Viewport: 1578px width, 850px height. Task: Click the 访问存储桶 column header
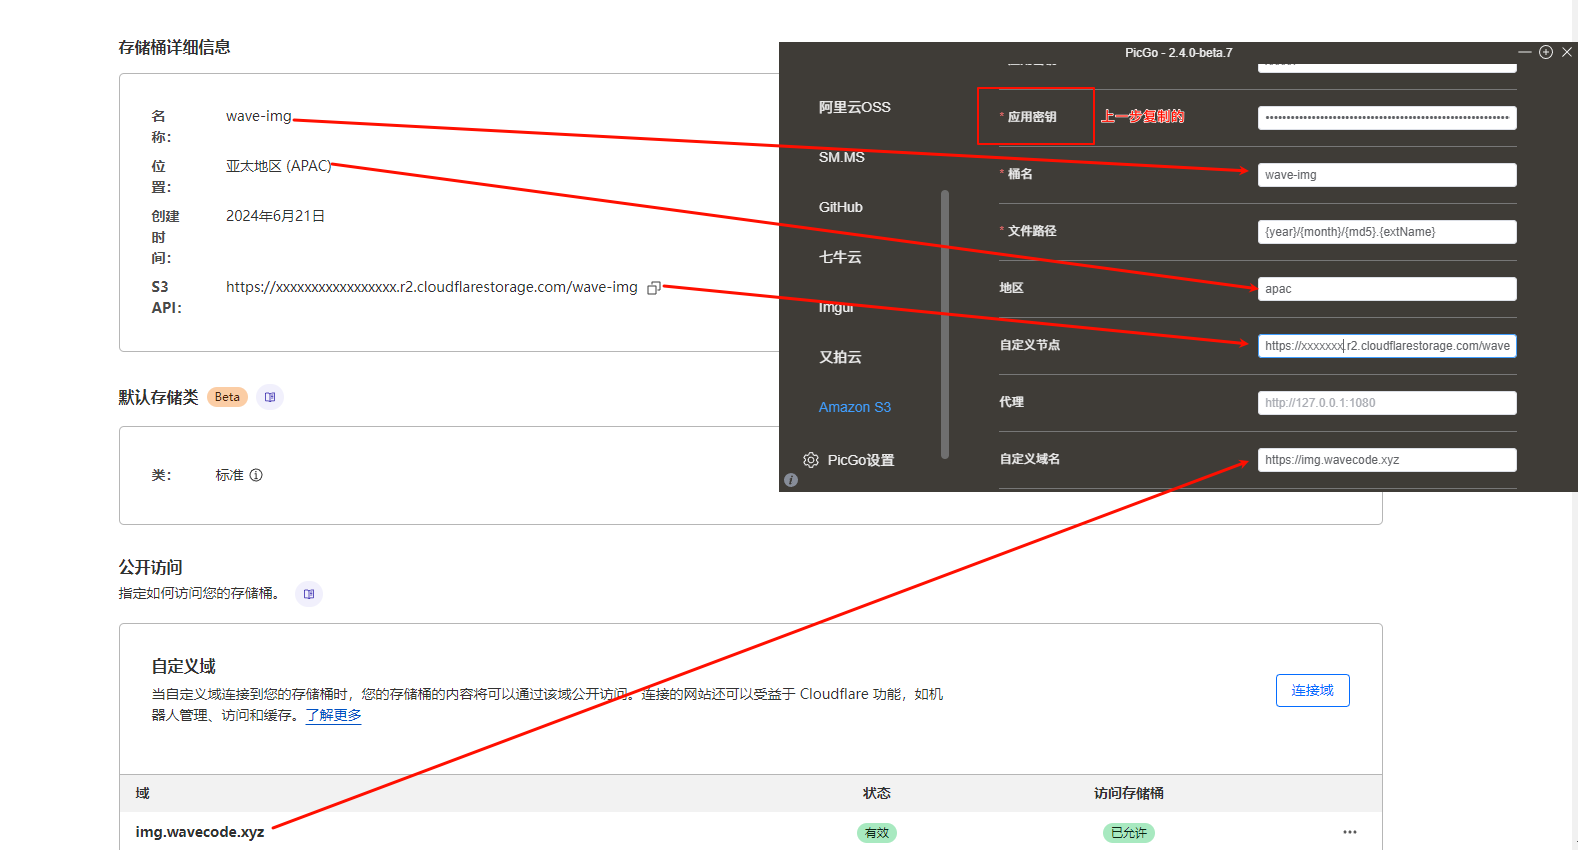coord(1129,793)
